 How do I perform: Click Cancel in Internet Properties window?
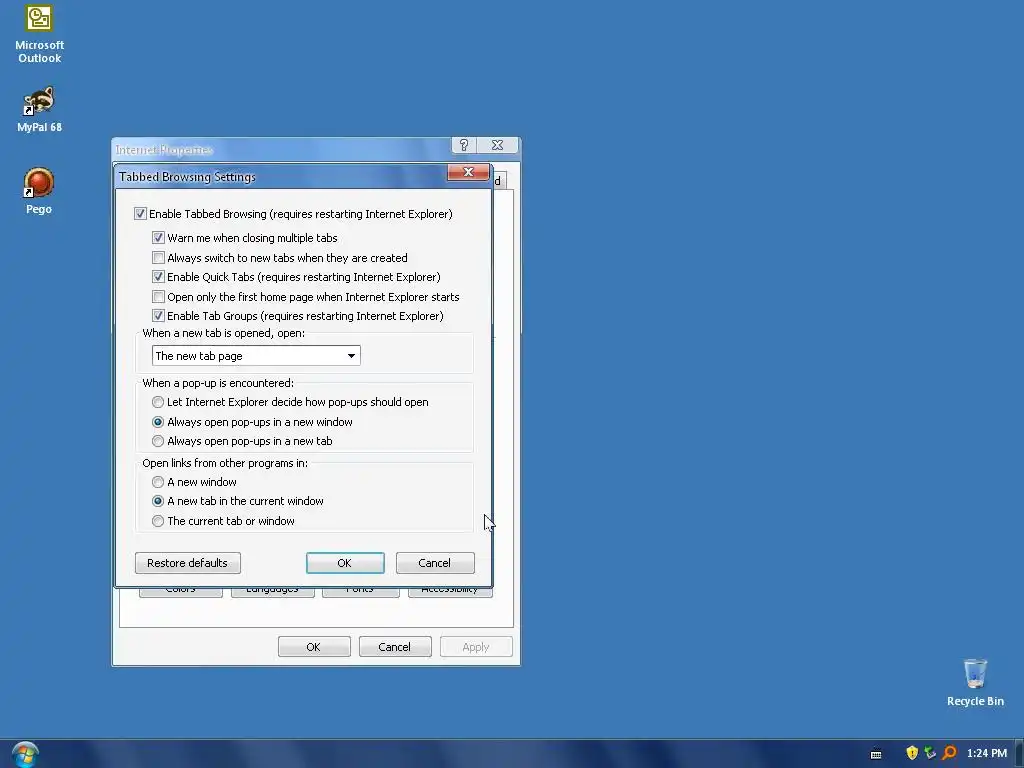[395, 647]
